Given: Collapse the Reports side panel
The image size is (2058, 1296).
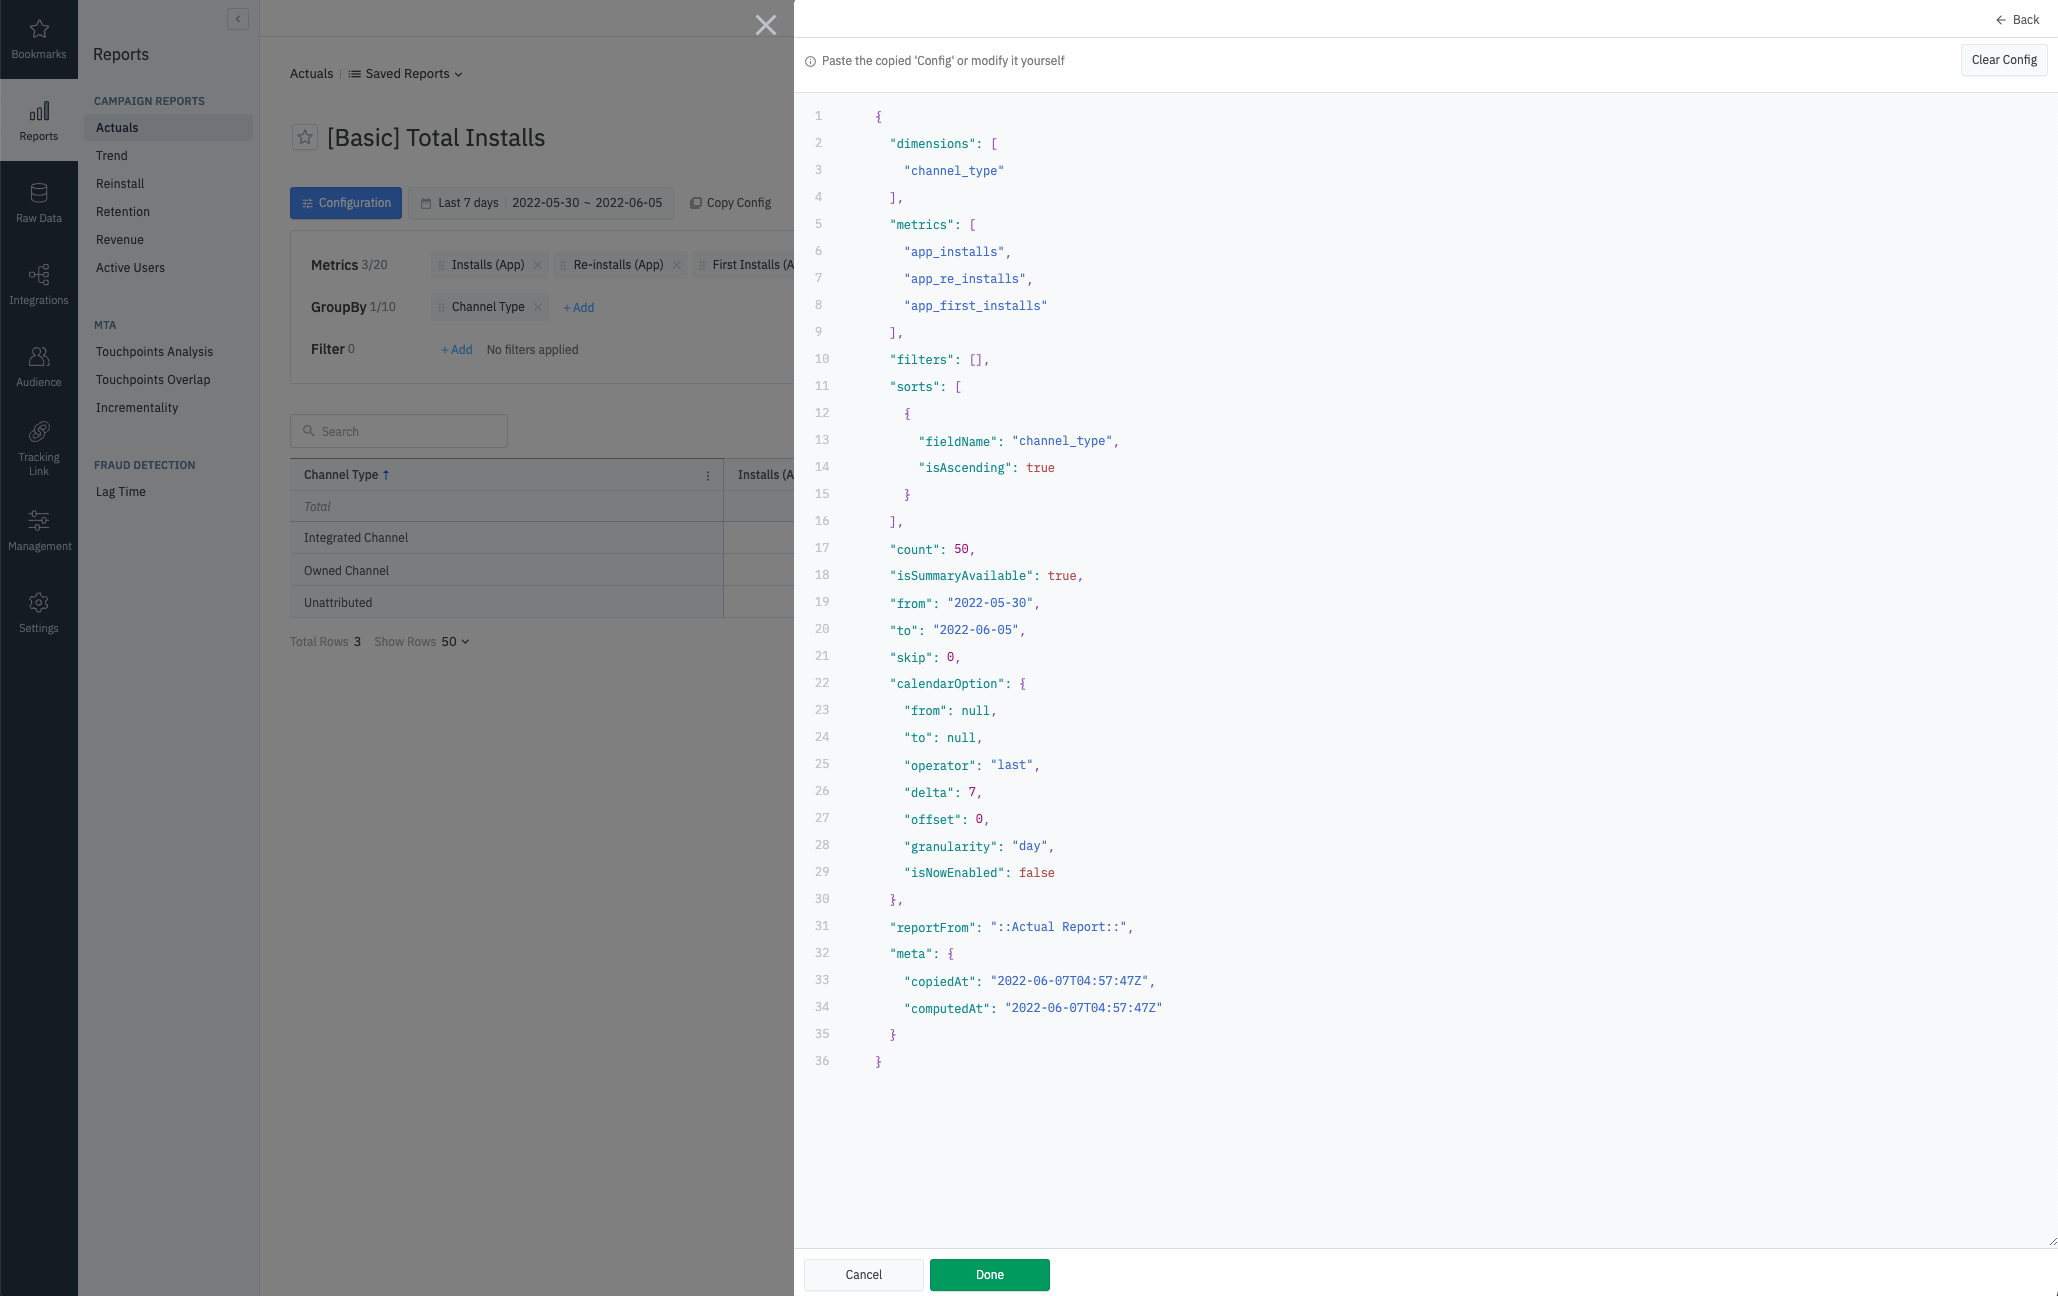Looking at the screenshot, I should tap(238, 19).
